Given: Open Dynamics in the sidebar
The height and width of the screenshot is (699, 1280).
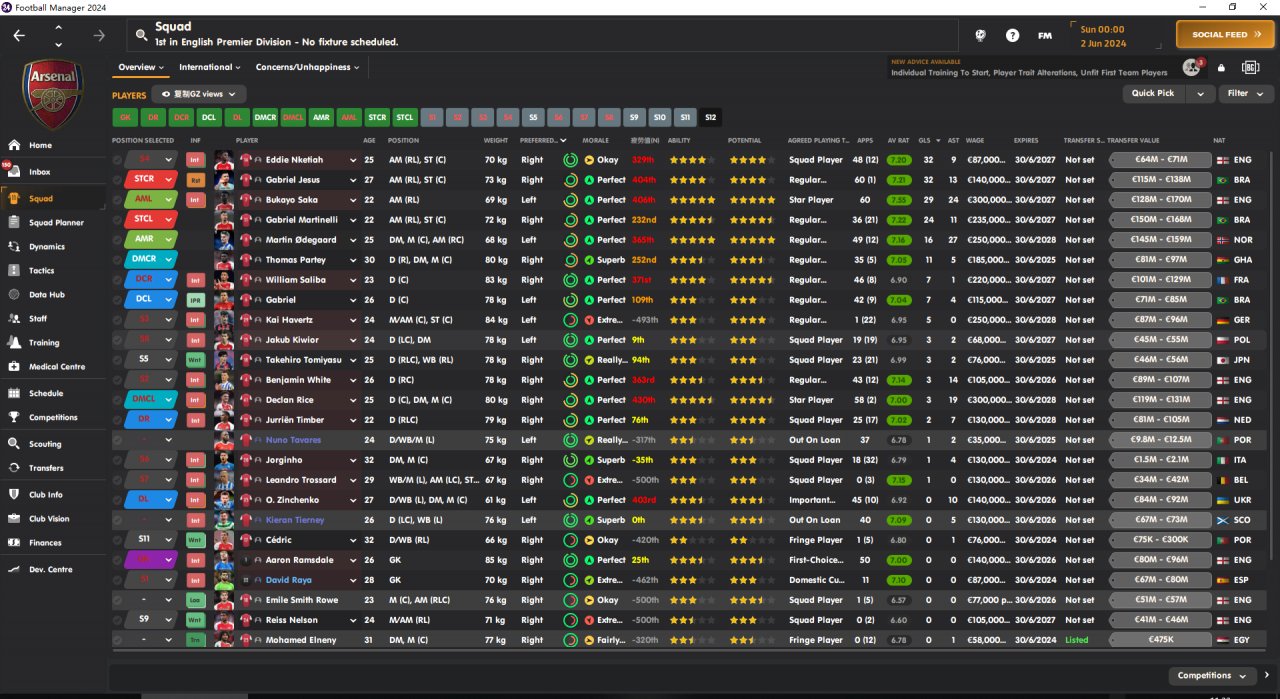Looking at the screenshot, I should click(x=55, y=246).
